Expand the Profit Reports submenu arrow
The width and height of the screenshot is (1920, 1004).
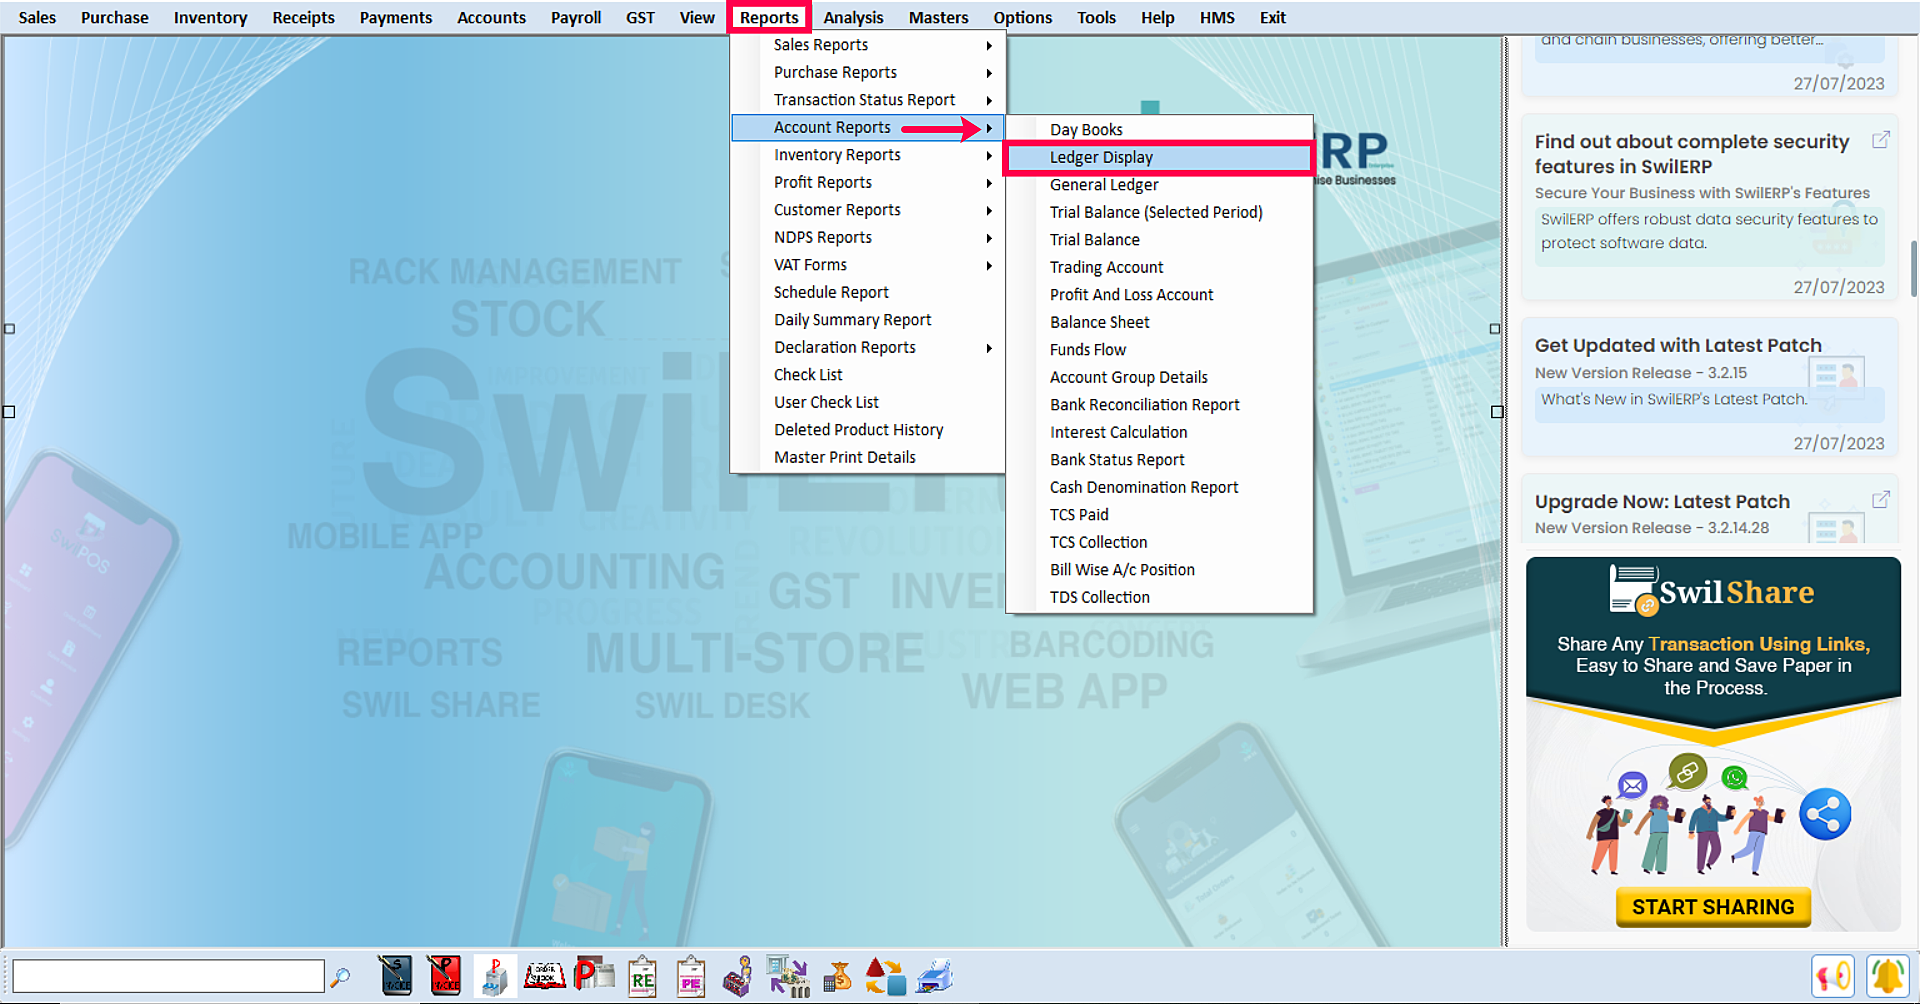[x=989, y=183]
